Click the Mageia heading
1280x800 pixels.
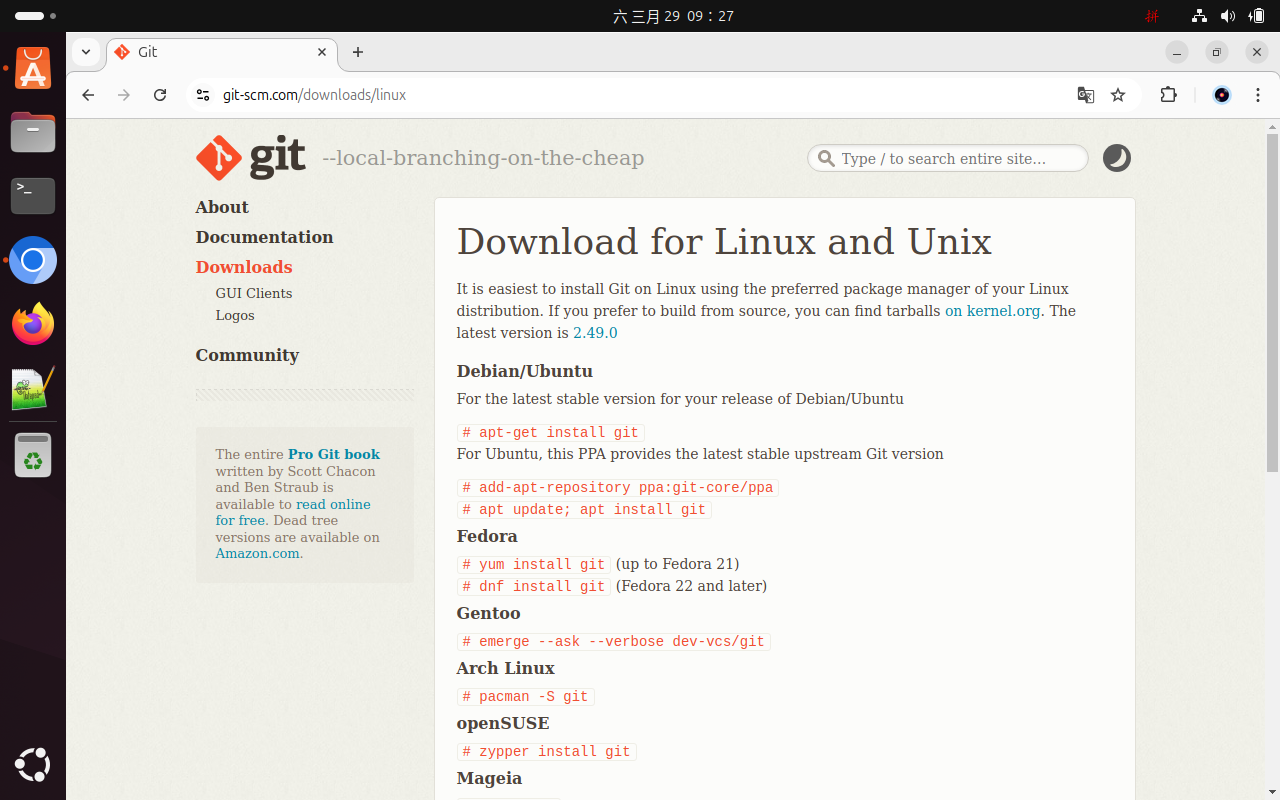[x=489, y=778]
